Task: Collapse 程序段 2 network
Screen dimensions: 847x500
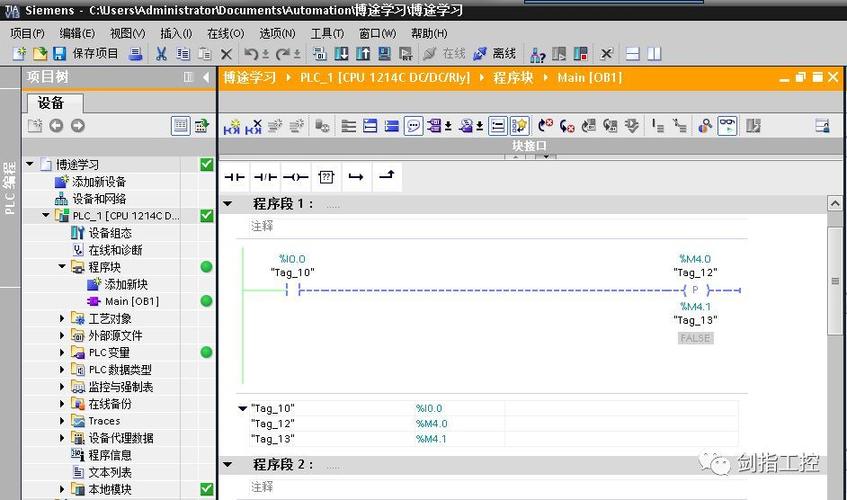Action: (x=227, y=464)
